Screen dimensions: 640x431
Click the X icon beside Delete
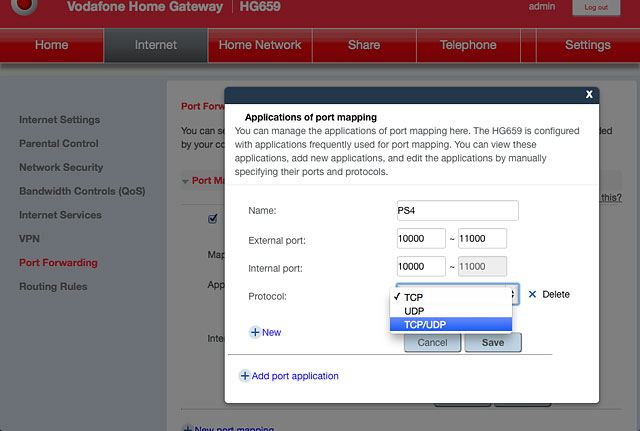(x=532, y=294)
